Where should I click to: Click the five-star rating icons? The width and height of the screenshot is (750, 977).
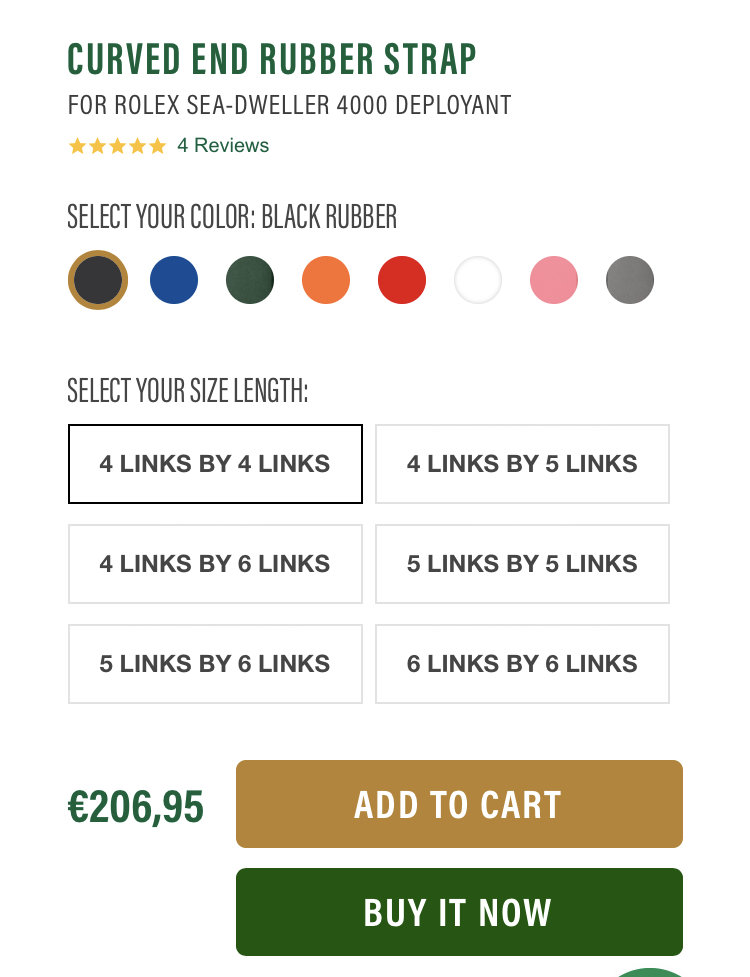click(117, 146)
